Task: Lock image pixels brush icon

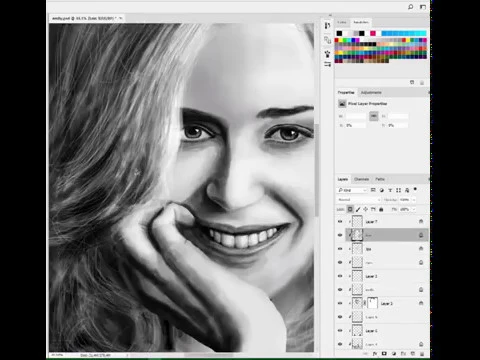Action: pos(358,209)
